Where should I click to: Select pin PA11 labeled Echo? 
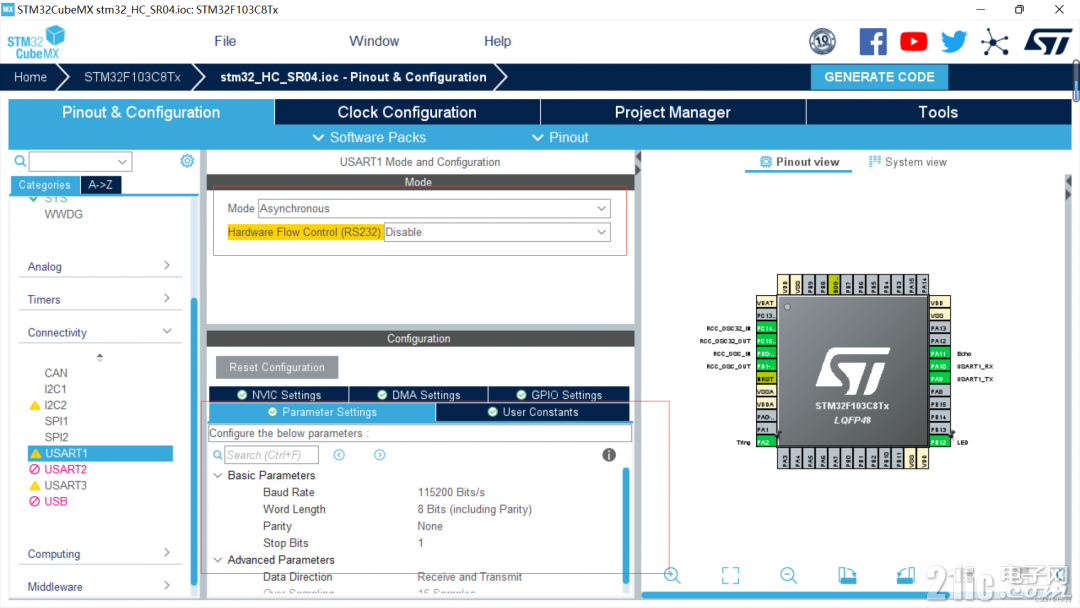point(939,353)
